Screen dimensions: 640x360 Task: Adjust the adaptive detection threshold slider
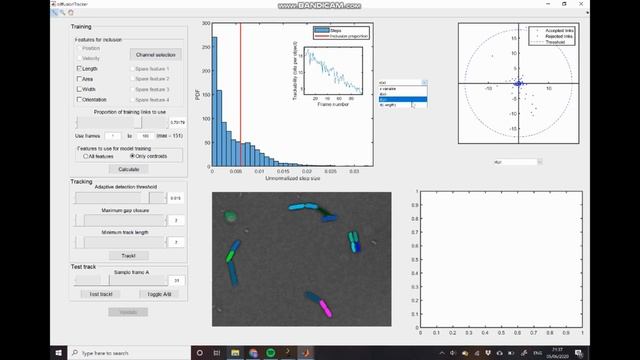(x=121, y=198)
